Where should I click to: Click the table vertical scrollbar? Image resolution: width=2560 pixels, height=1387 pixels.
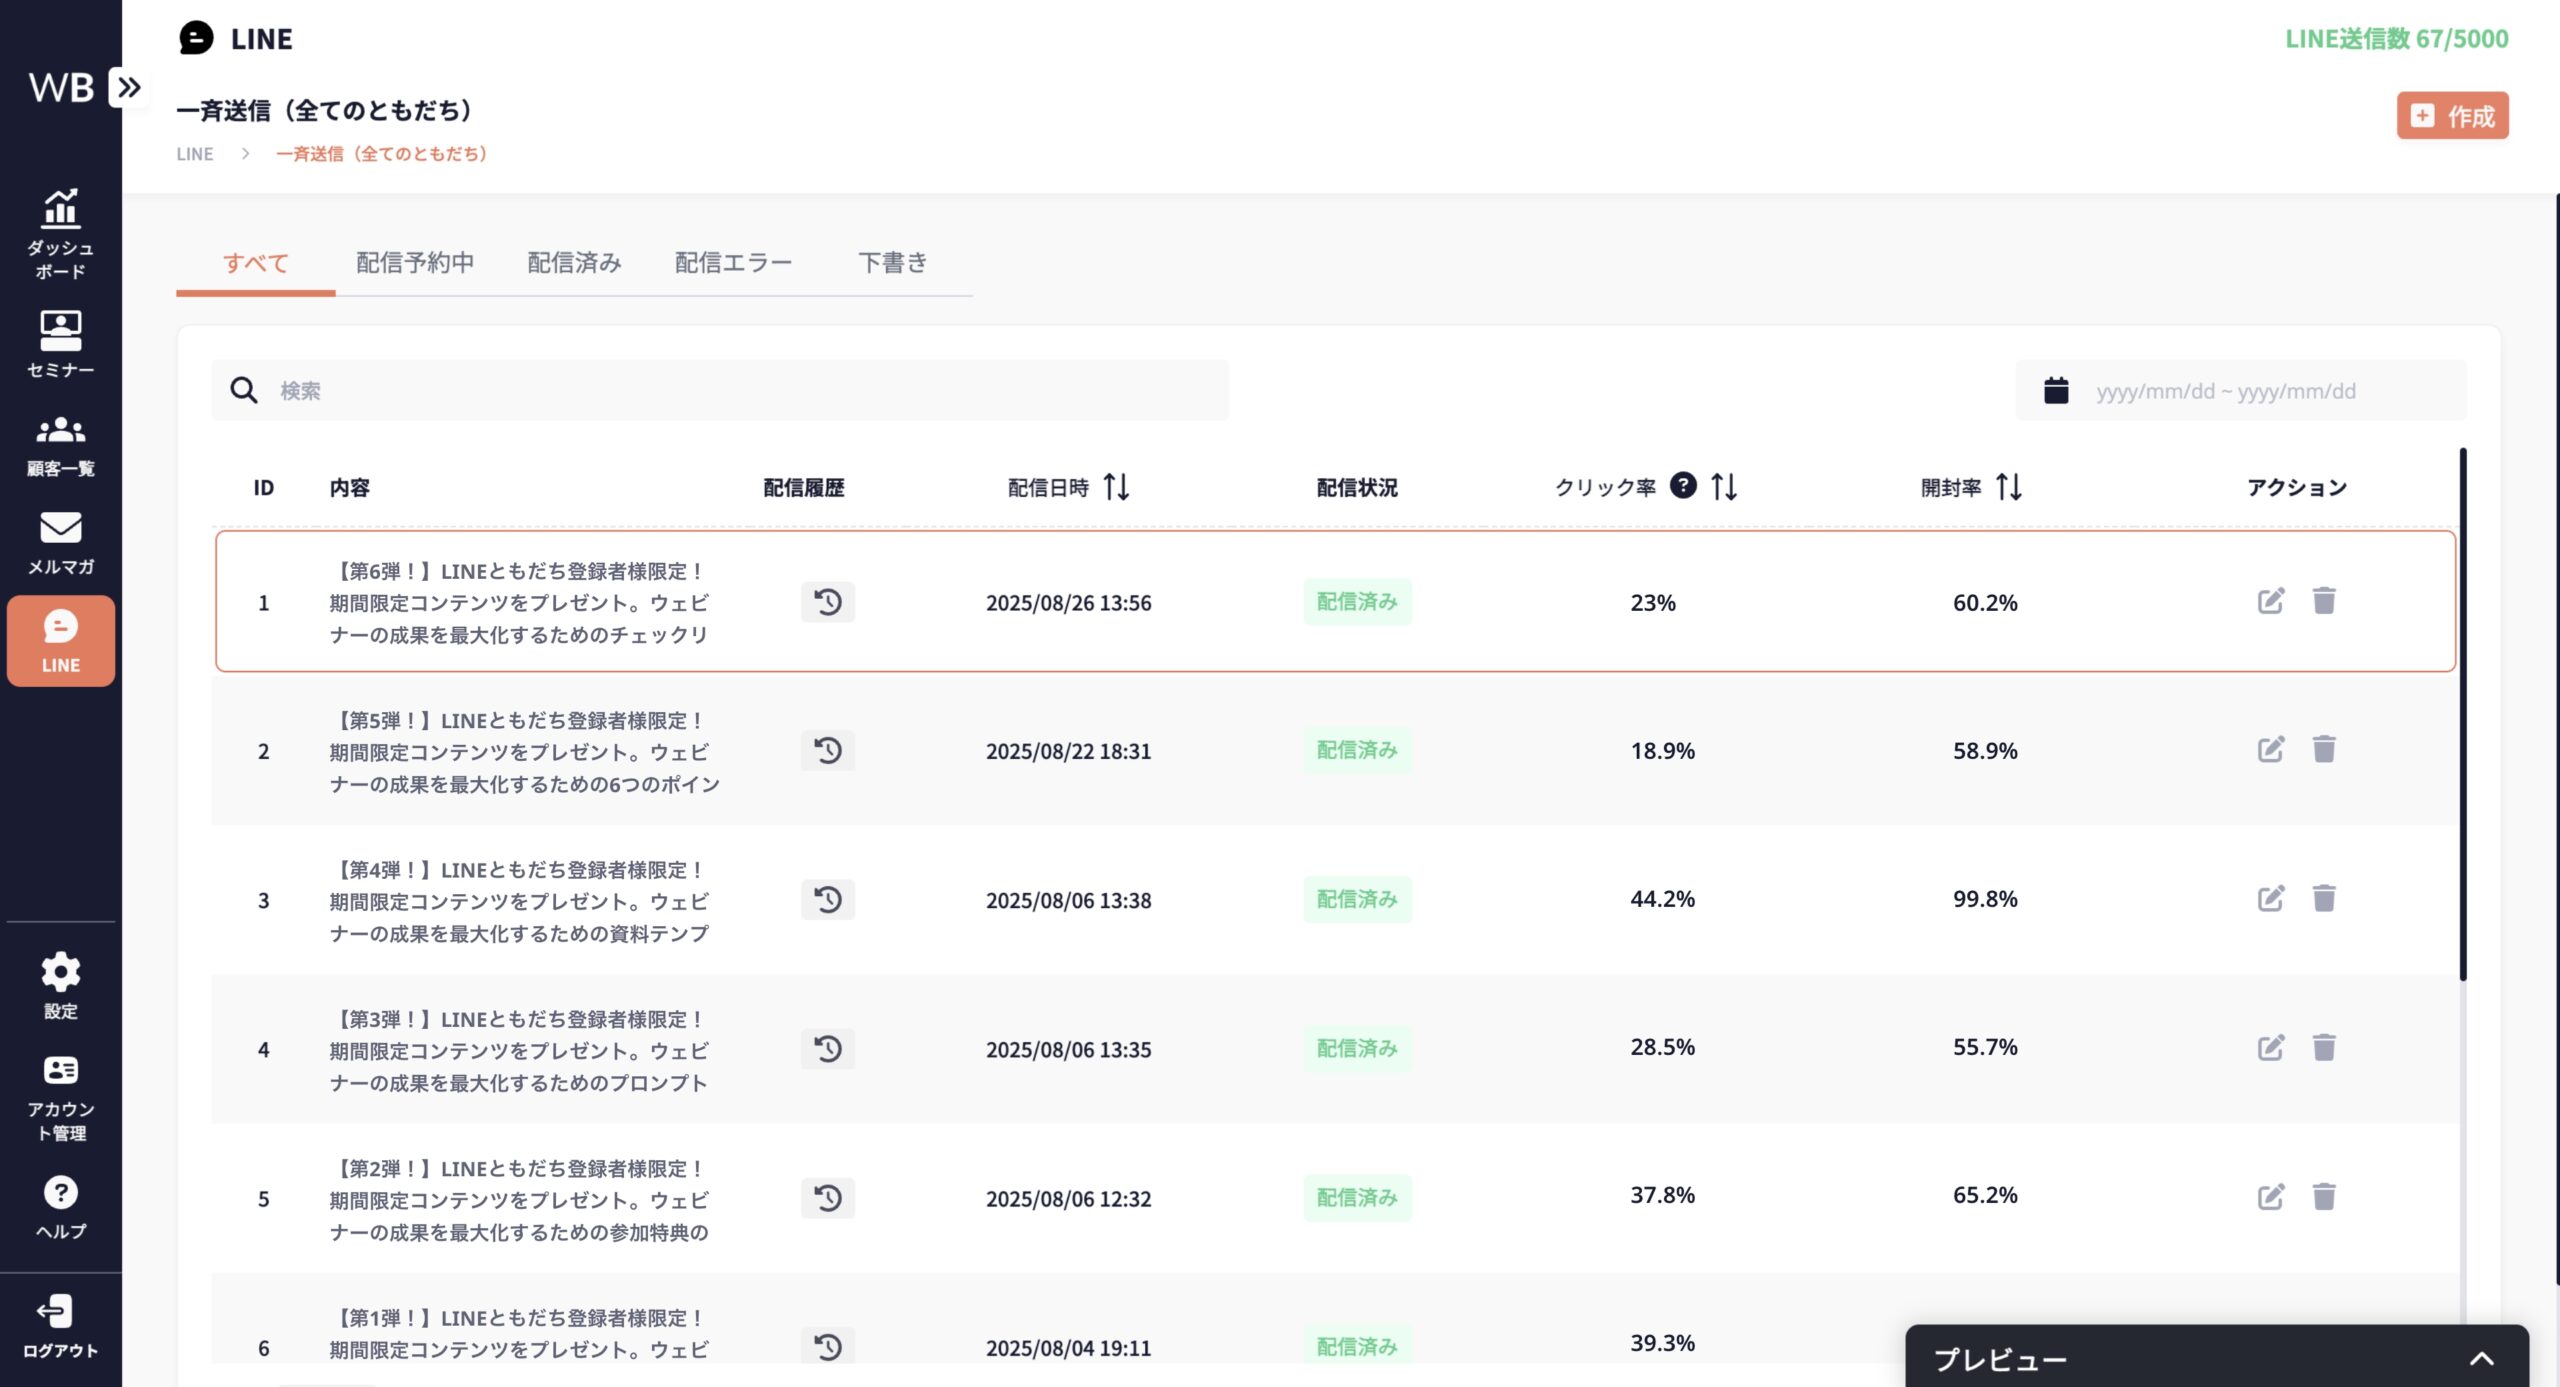(2462, 714)
